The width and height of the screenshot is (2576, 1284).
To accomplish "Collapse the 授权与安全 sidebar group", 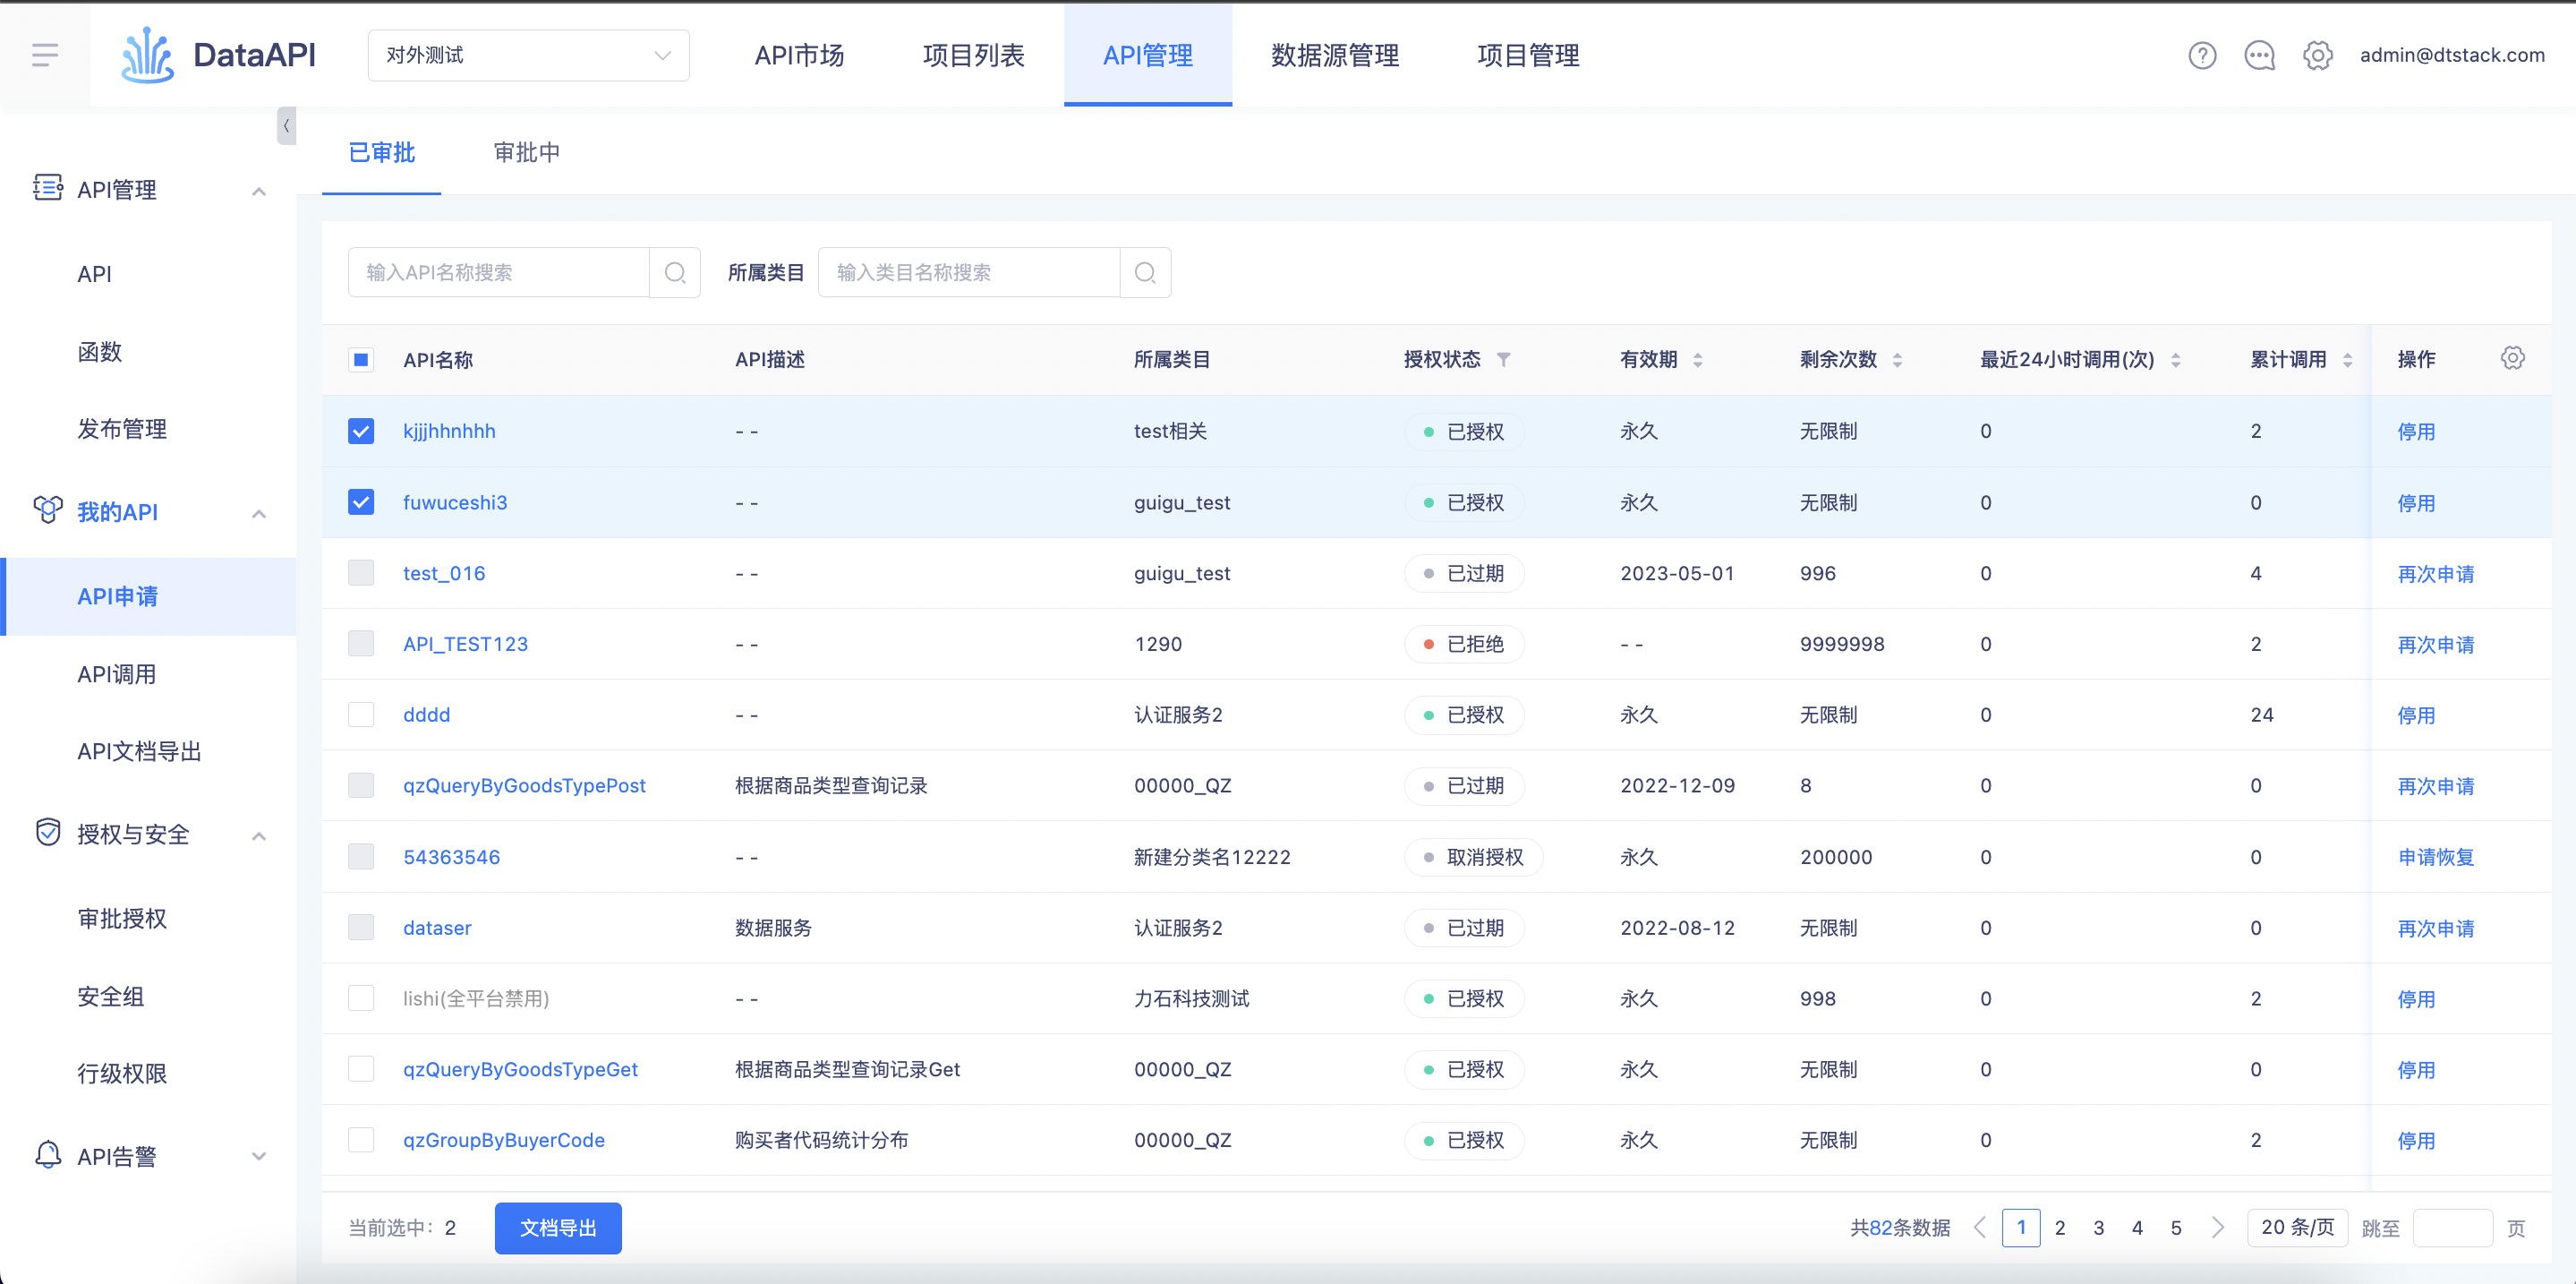I will pos(259,835).
